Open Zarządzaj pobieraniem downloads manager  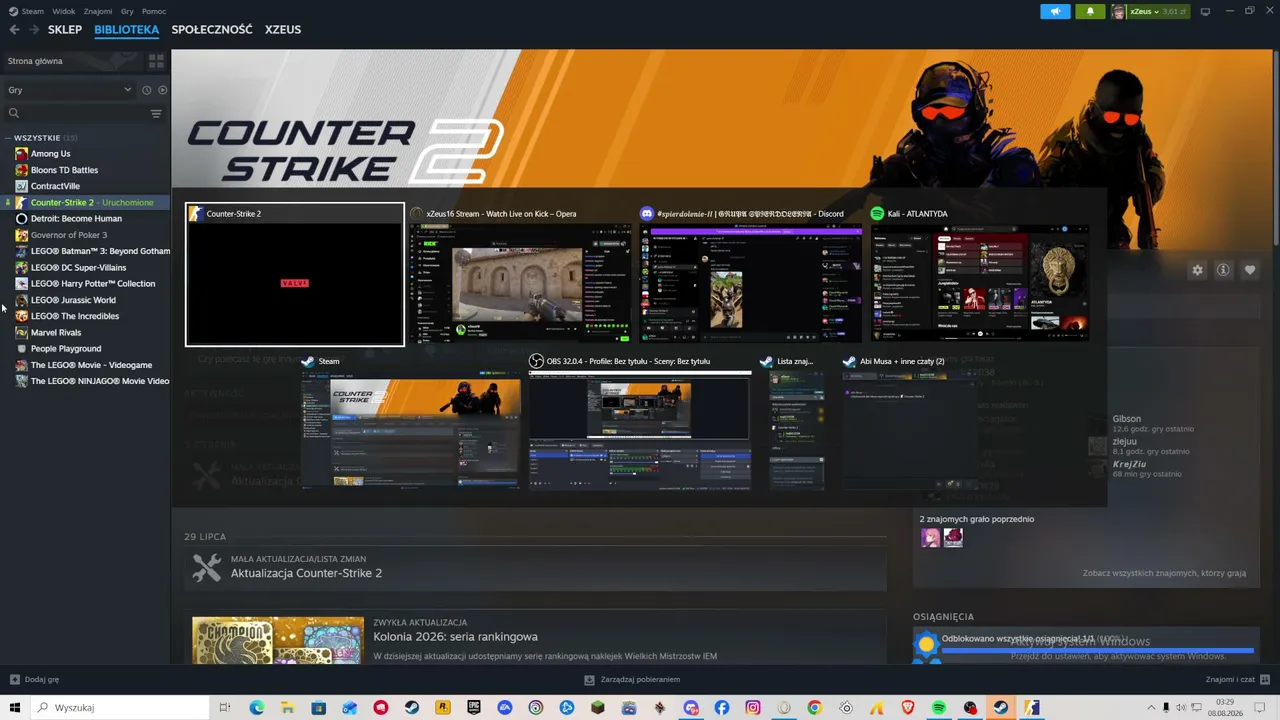pos(632,680)
